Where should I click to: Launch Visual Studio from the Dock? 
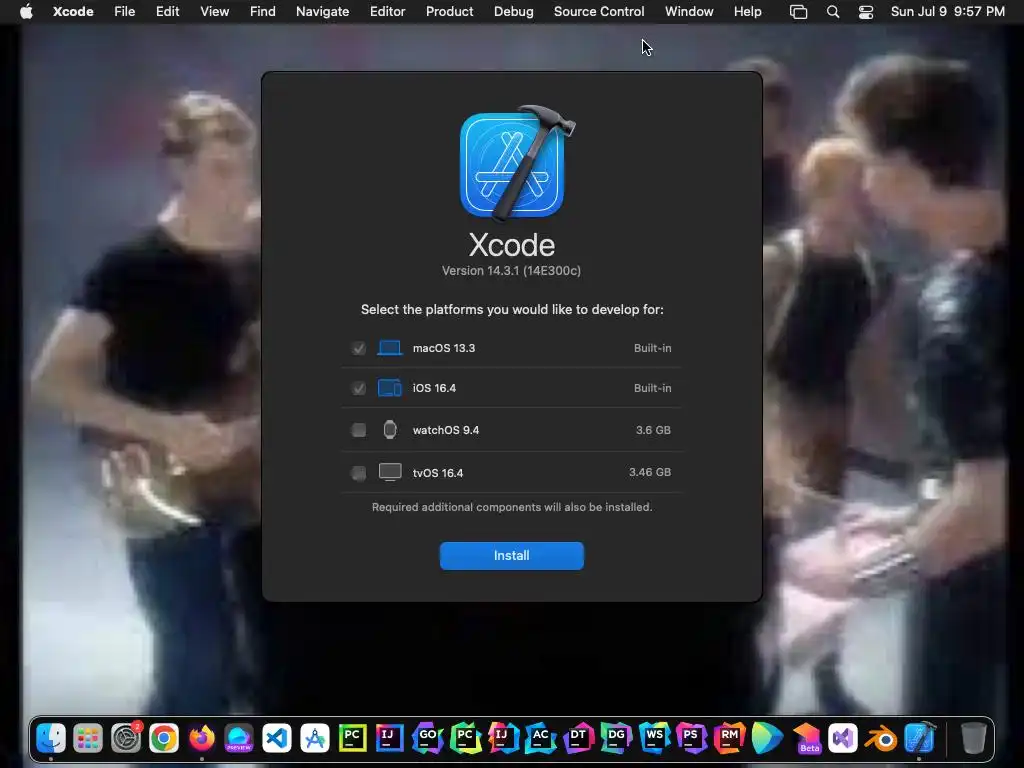pyautogui.click(x=842, y=738)
